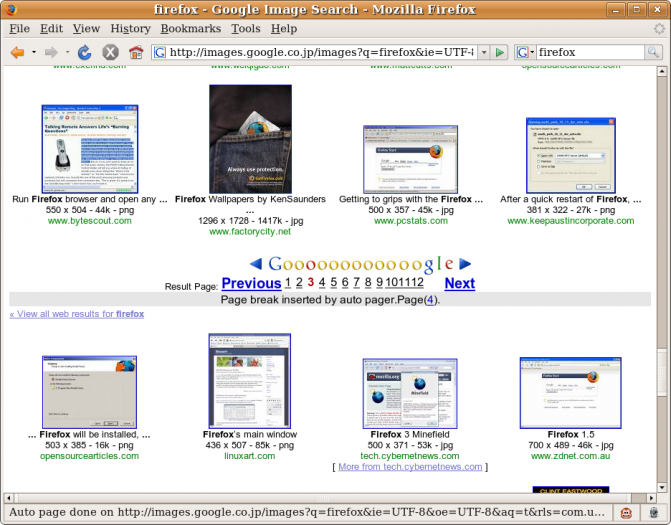
Task: Open Firefox 3 Minefield thumbnail
Action: 410,394
